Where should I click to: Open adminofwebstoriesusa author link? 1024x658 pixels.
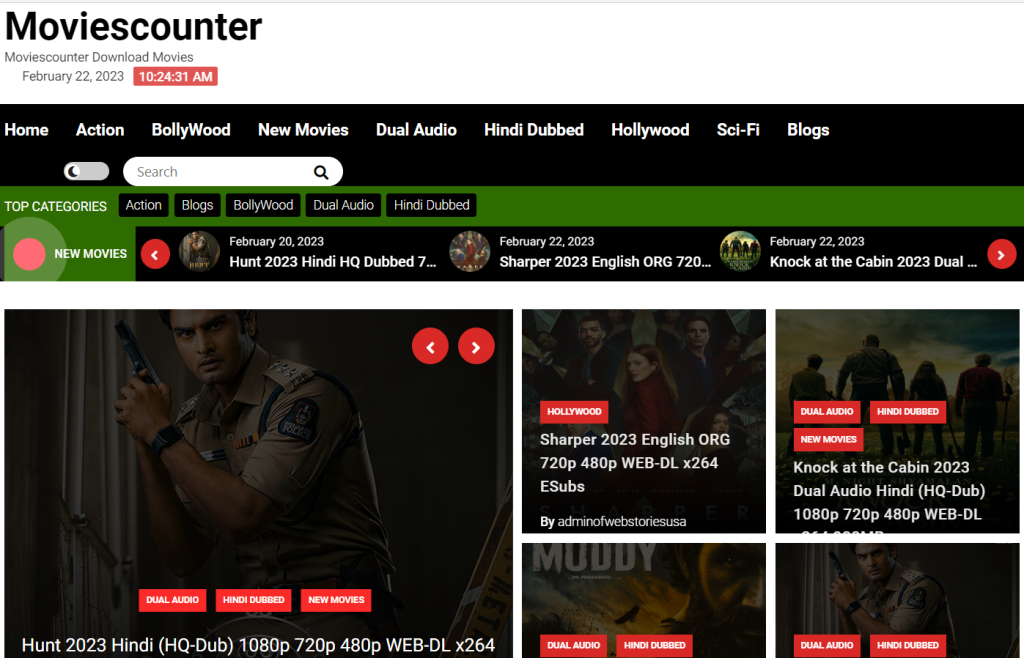click(x=622, y=522)
